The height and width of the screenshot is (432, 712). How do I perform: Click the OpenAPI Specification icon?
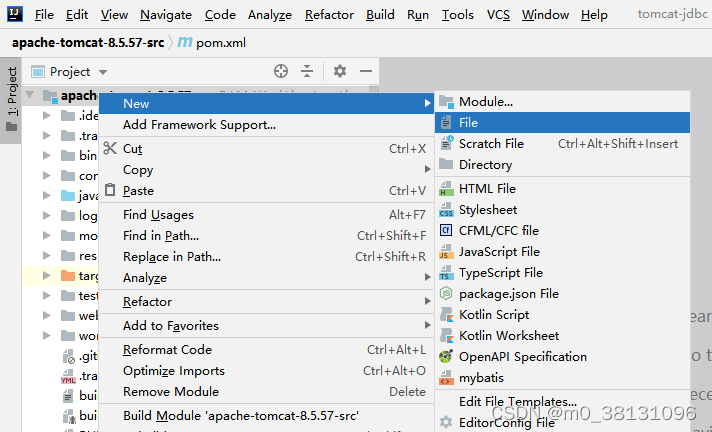tap(446, 357)
